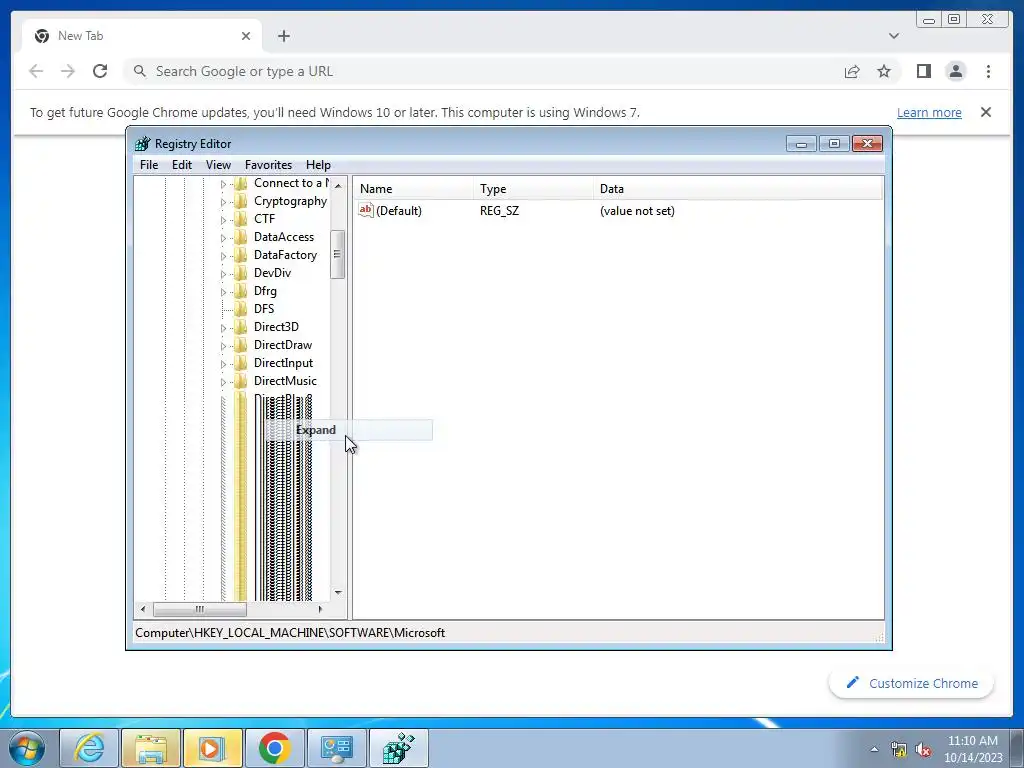
Task: Click the tree scroll down arrow
Action: tap(338, 592)
